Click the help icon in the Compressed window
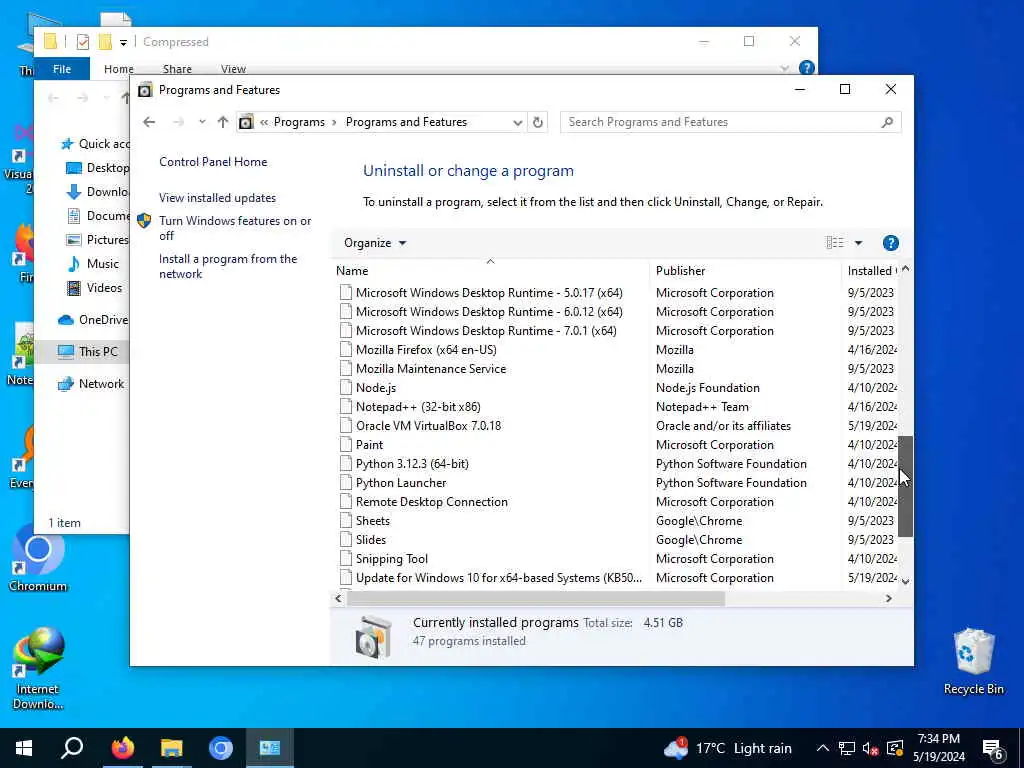The image size is (1024, 768). coord(807,68)
